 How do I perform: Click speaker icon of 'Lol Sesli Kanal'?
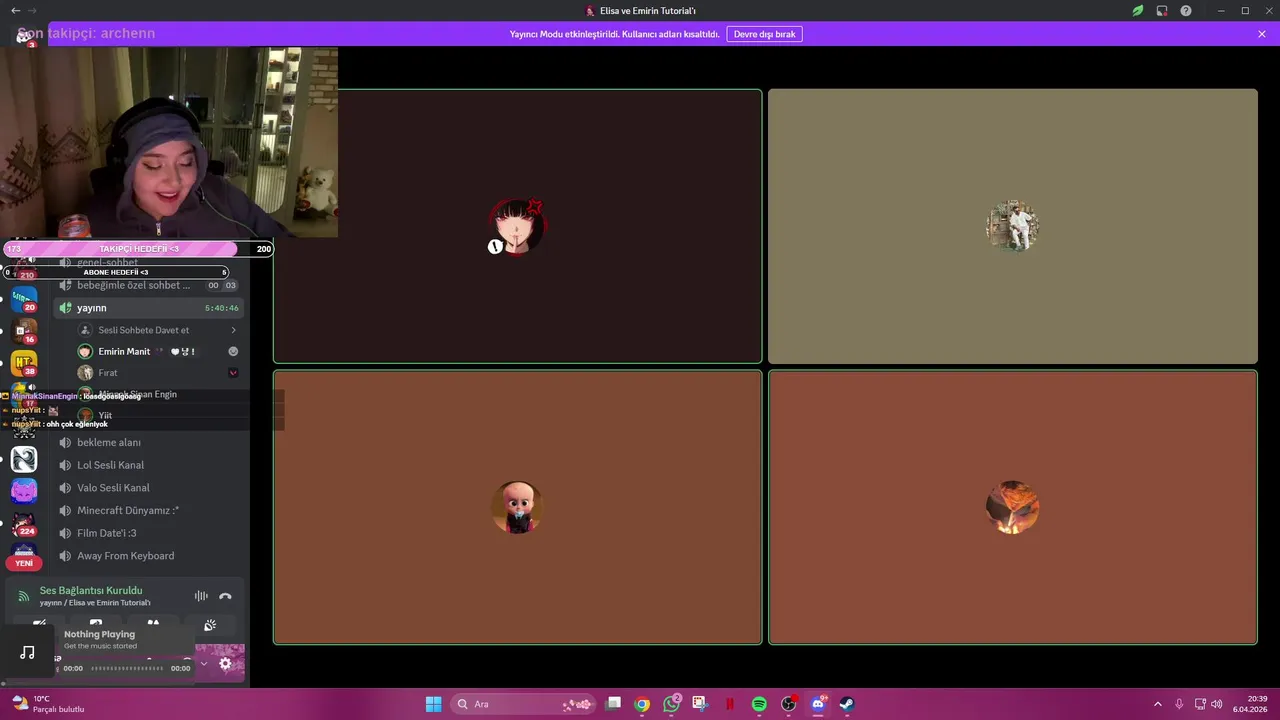65,465
